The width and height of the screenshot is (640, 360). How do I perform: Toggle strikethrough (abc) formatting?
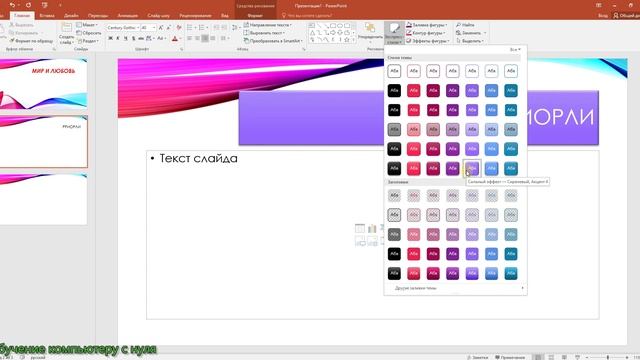(x=141, y=38)
